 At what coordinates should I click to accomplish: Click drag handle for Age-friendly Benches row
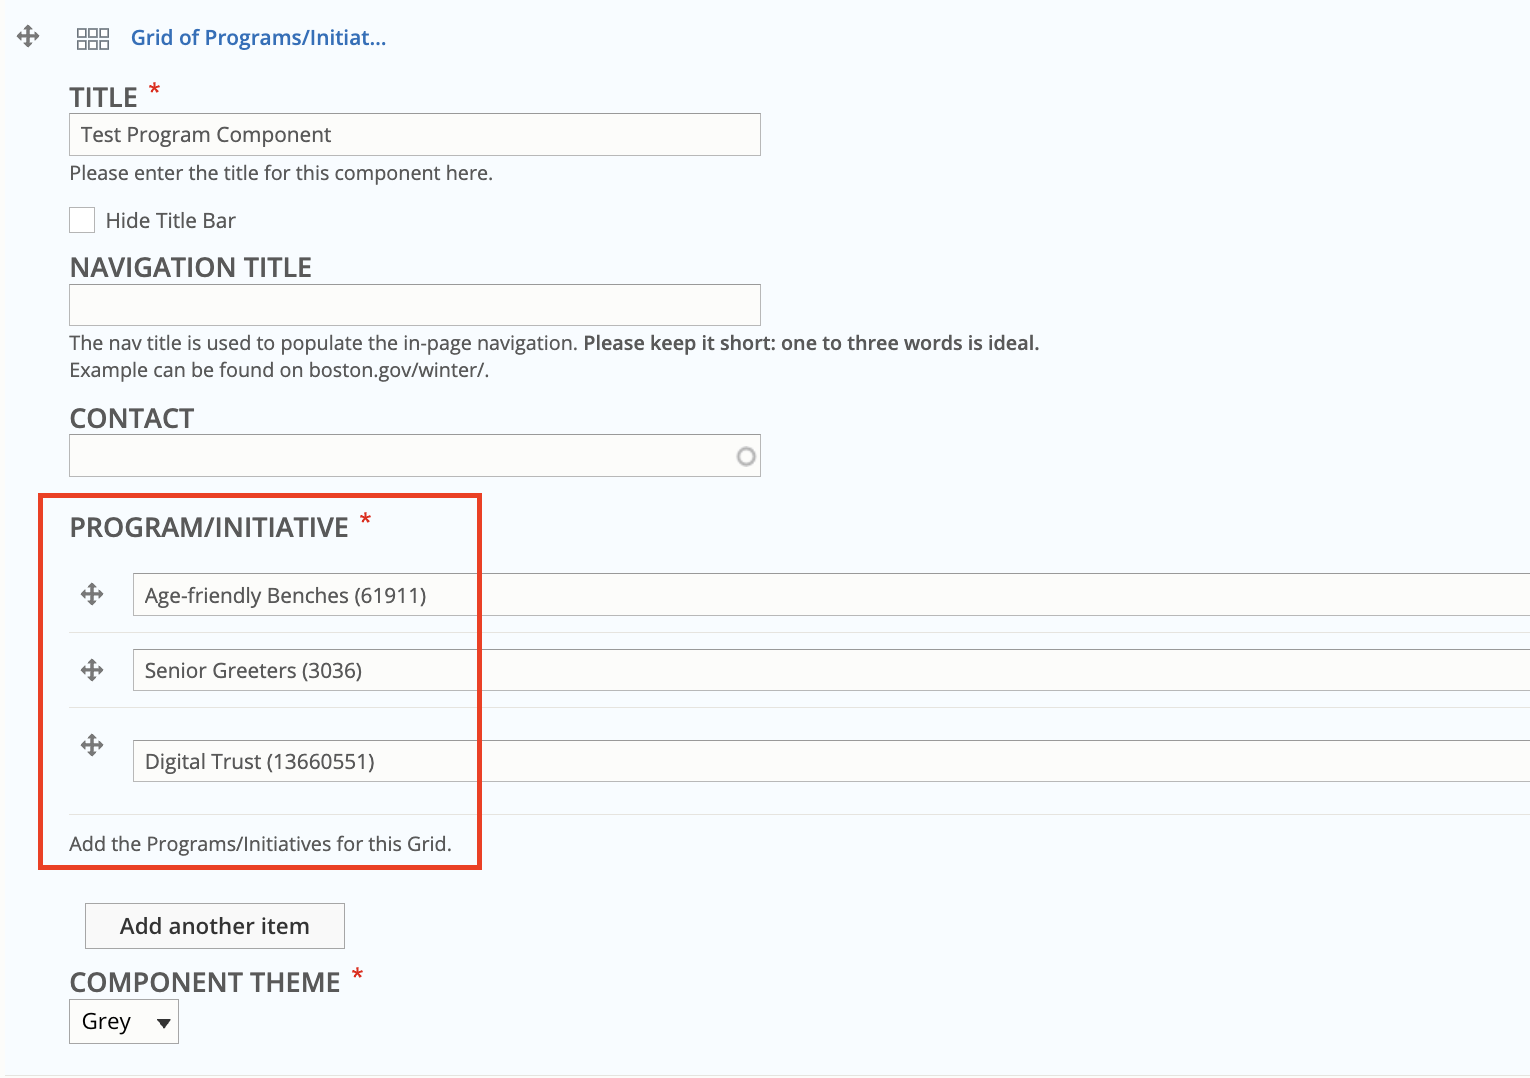(x=92, y=594)
